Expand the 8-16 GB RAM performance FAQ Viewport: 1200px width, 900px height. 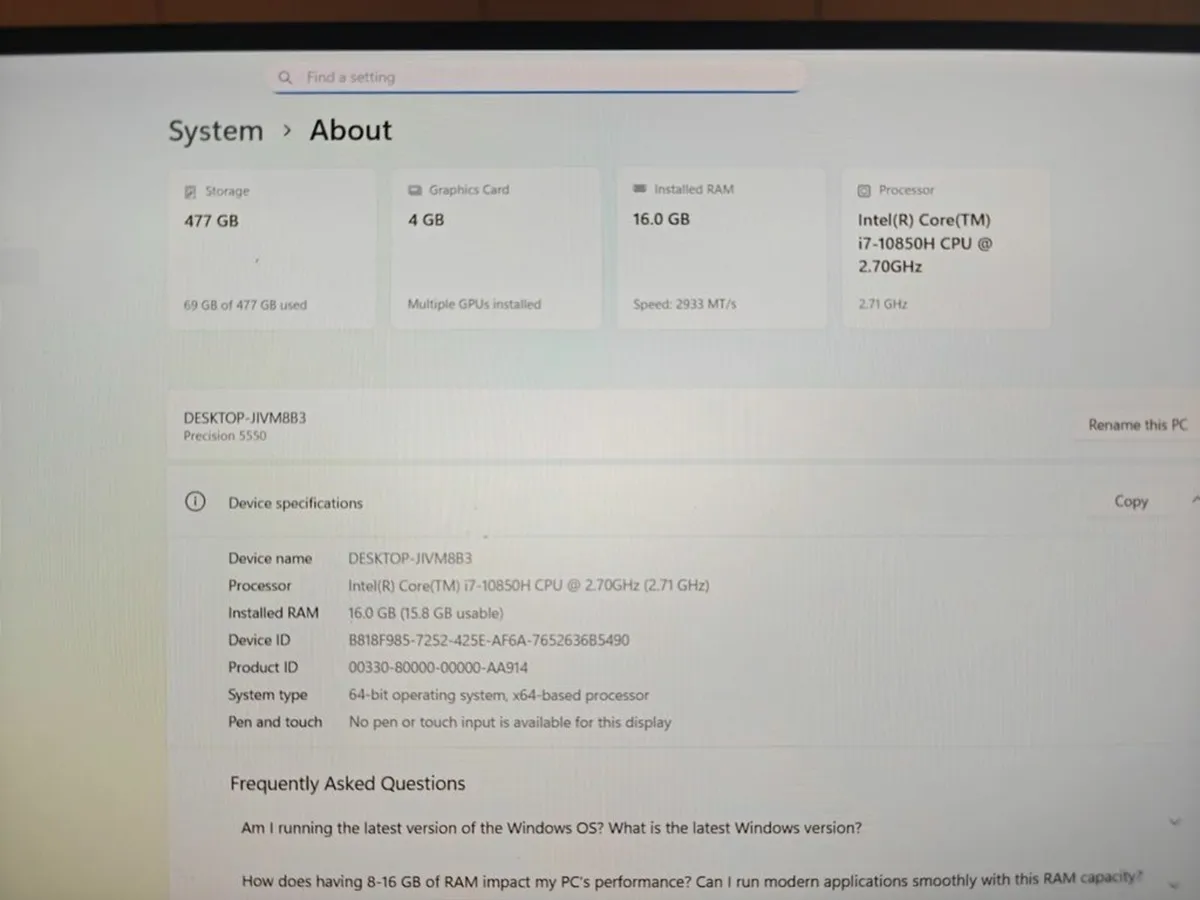(x=690, y=880)
